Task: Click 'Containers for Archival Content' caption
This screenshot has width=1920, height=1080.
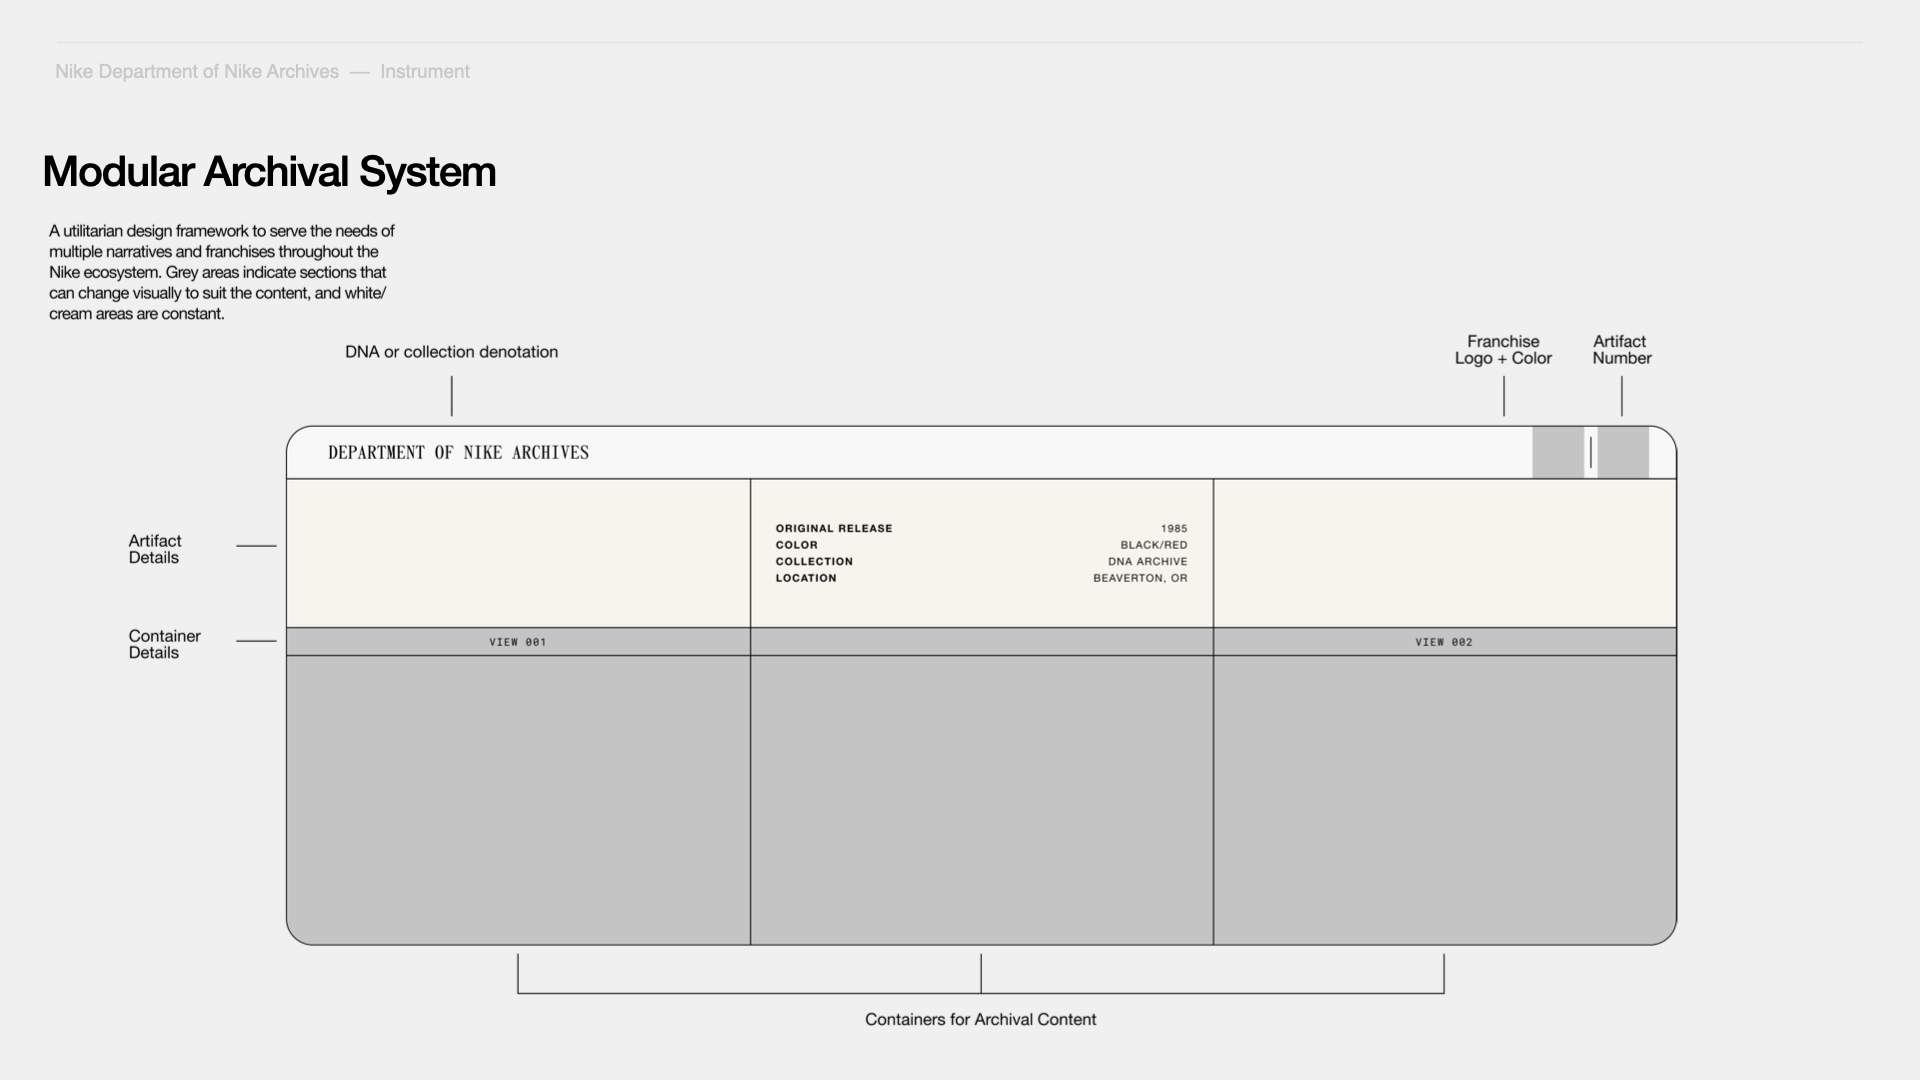Action: 980,1020
